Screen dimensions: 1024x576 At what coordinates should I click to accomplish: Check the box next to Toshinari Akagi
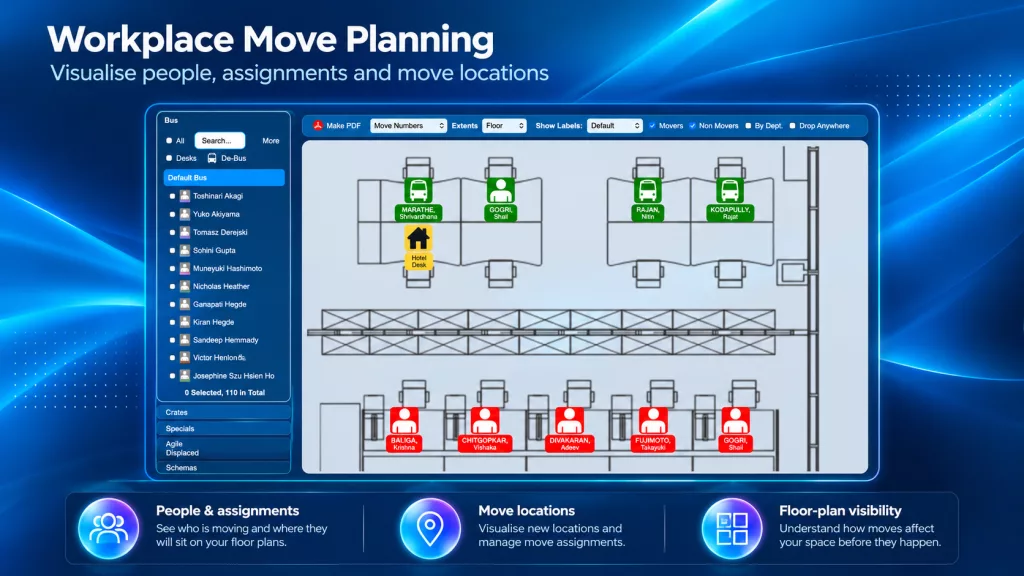(172, 196)
